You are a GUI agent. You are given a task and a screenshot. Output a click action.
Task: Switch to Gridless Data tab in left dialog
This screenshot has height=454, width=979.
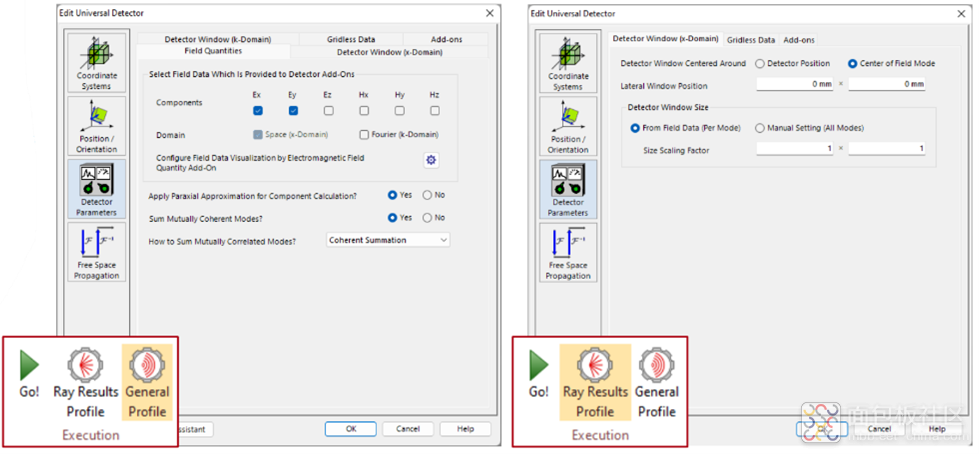(351, 39)
